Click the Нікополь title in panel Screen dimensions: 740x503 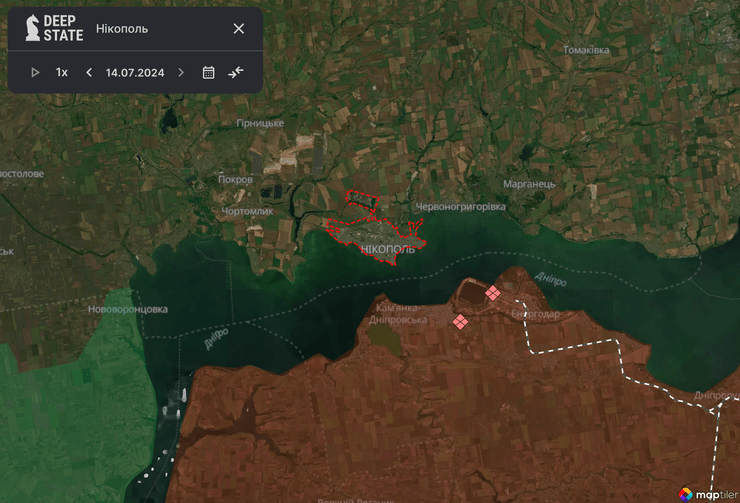click(x=122, y=28)
